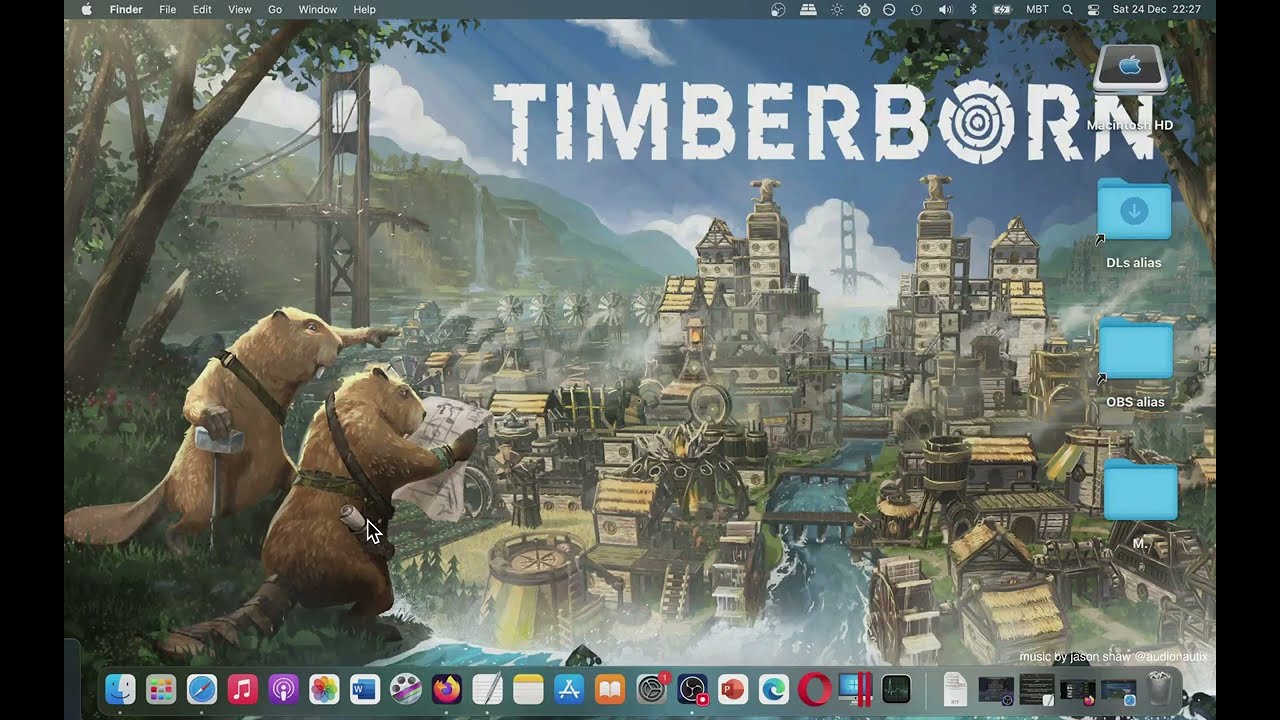Click the Spotlight search magnifier
The width and height of the screenshot is (1280, 720).
(x=1068, y=9)
